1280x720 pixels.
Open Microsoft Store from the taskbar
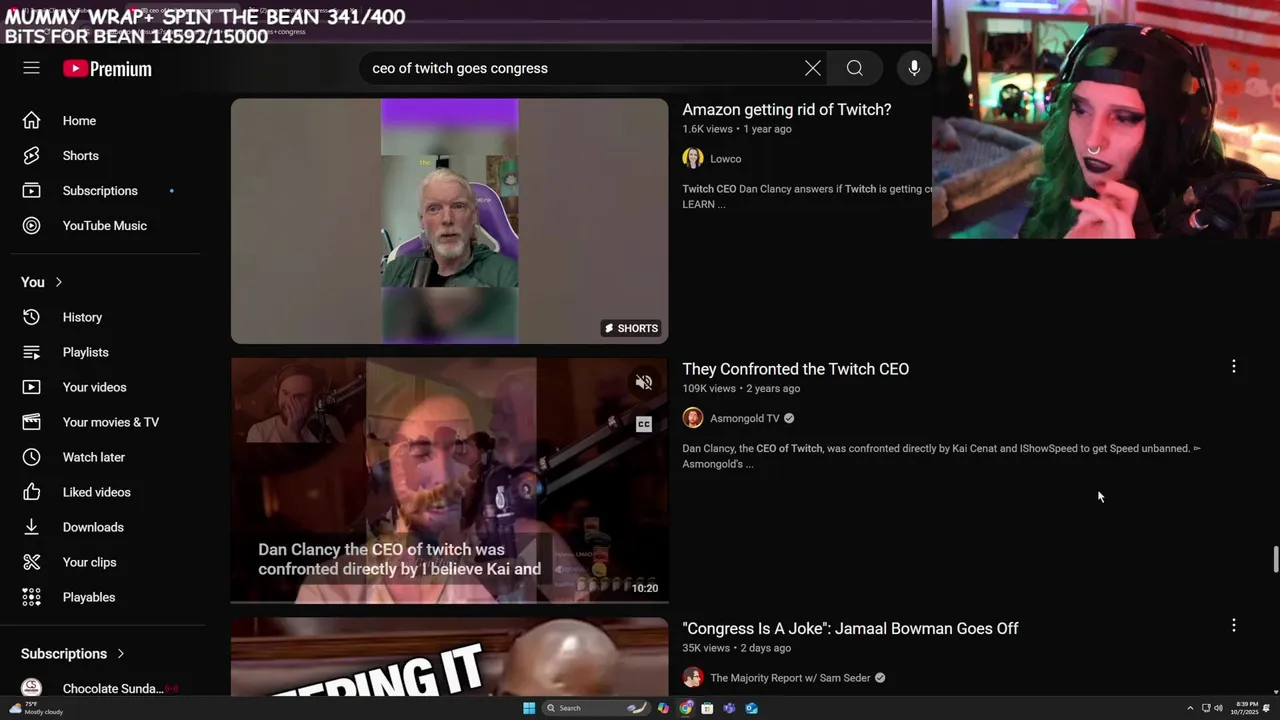click(x=707, y=708)
